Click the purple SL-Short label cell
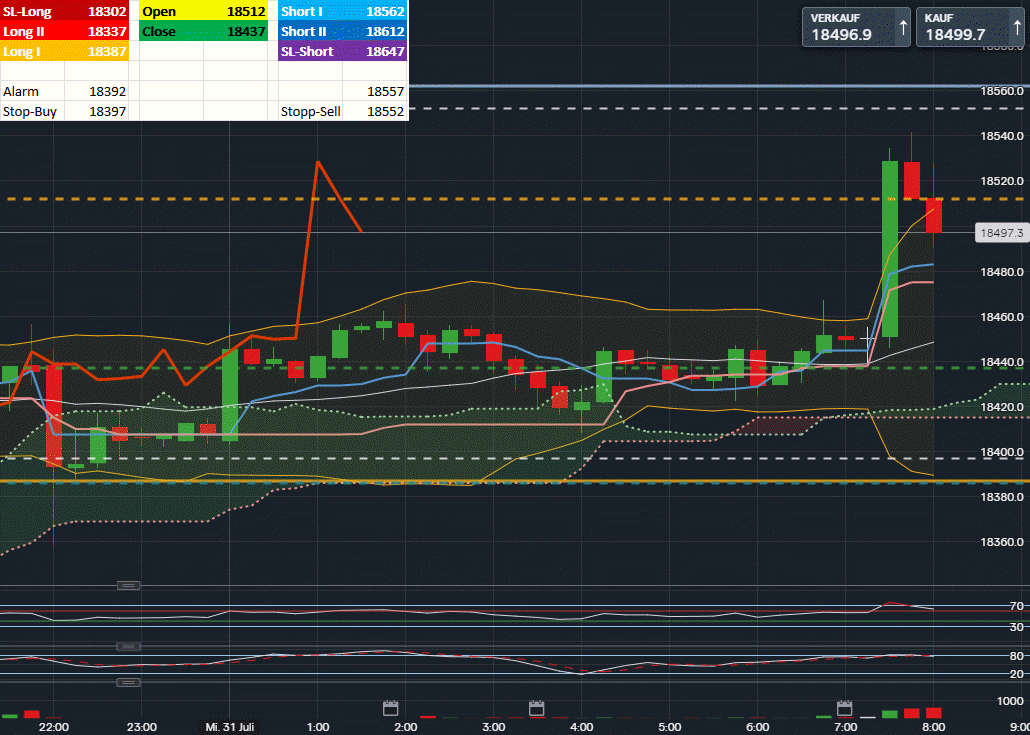Viewport: 1030px width, 735px height. (x=310, y=51)
